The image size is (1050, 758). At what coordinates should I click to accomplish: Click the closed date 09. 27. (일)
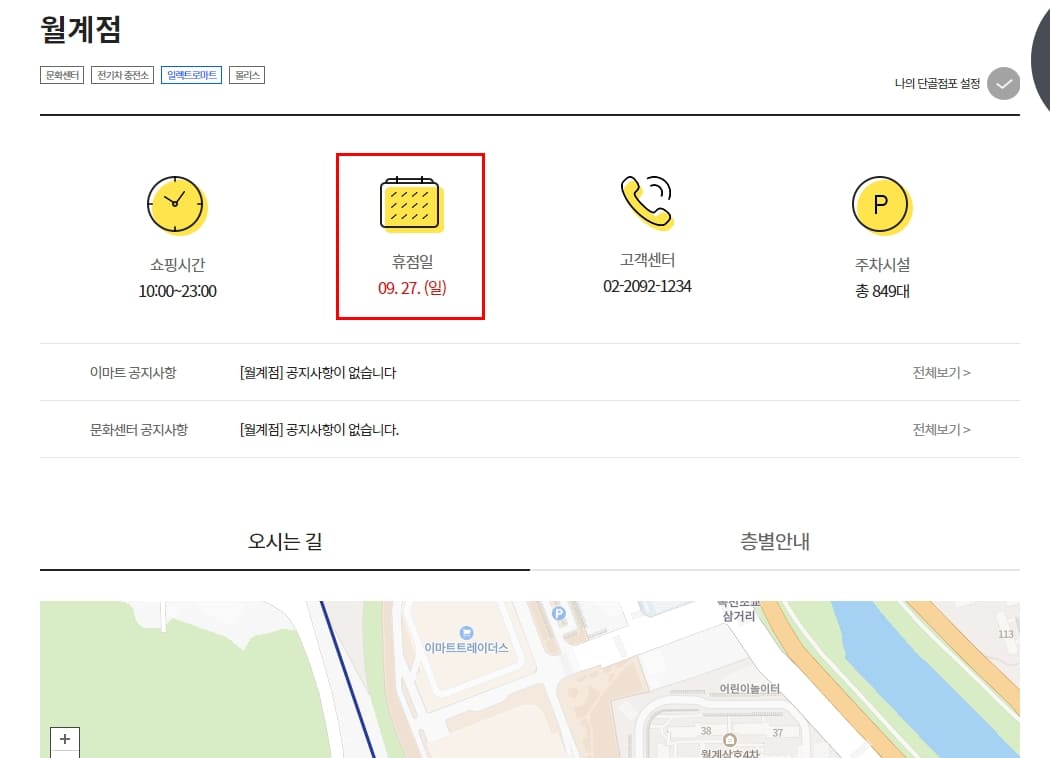click(x=412, y=288)
